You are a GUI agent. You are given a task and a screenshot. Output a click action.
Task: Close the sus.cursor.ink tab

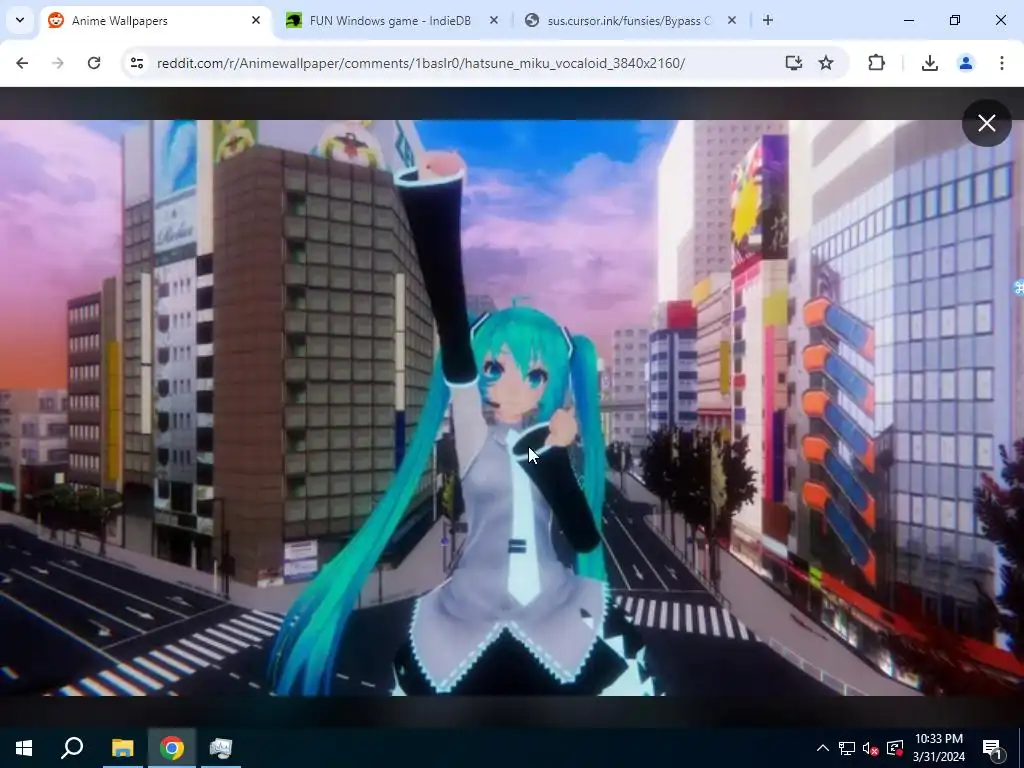(731, 20)
